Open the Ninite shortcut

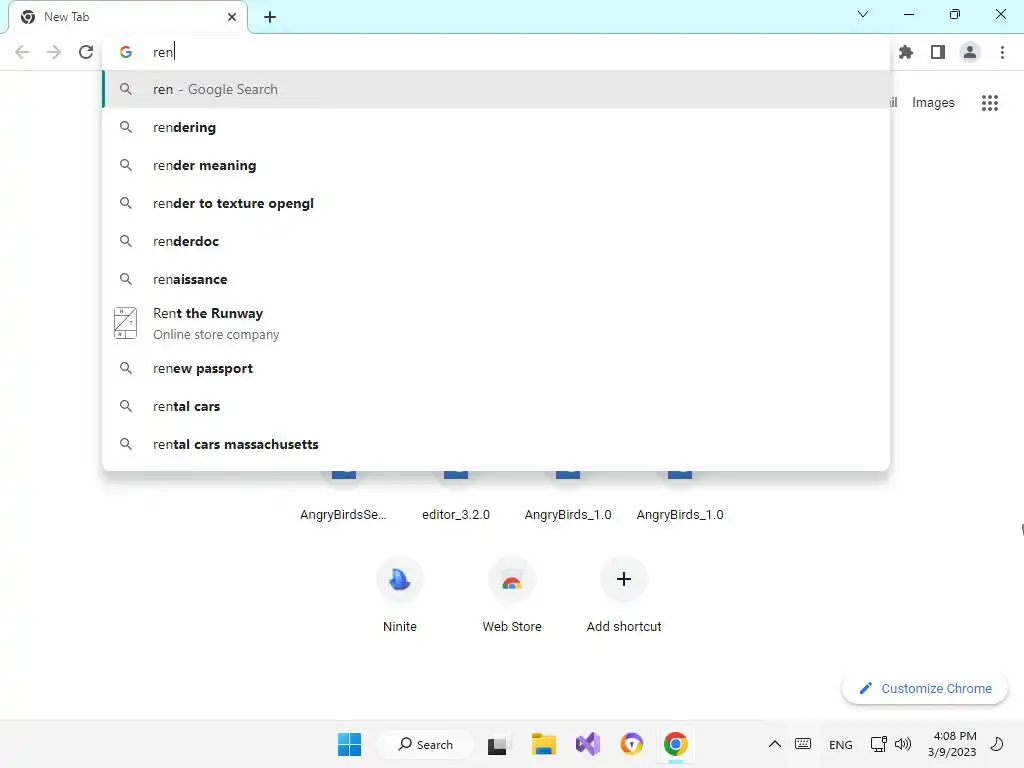[400, 594]
